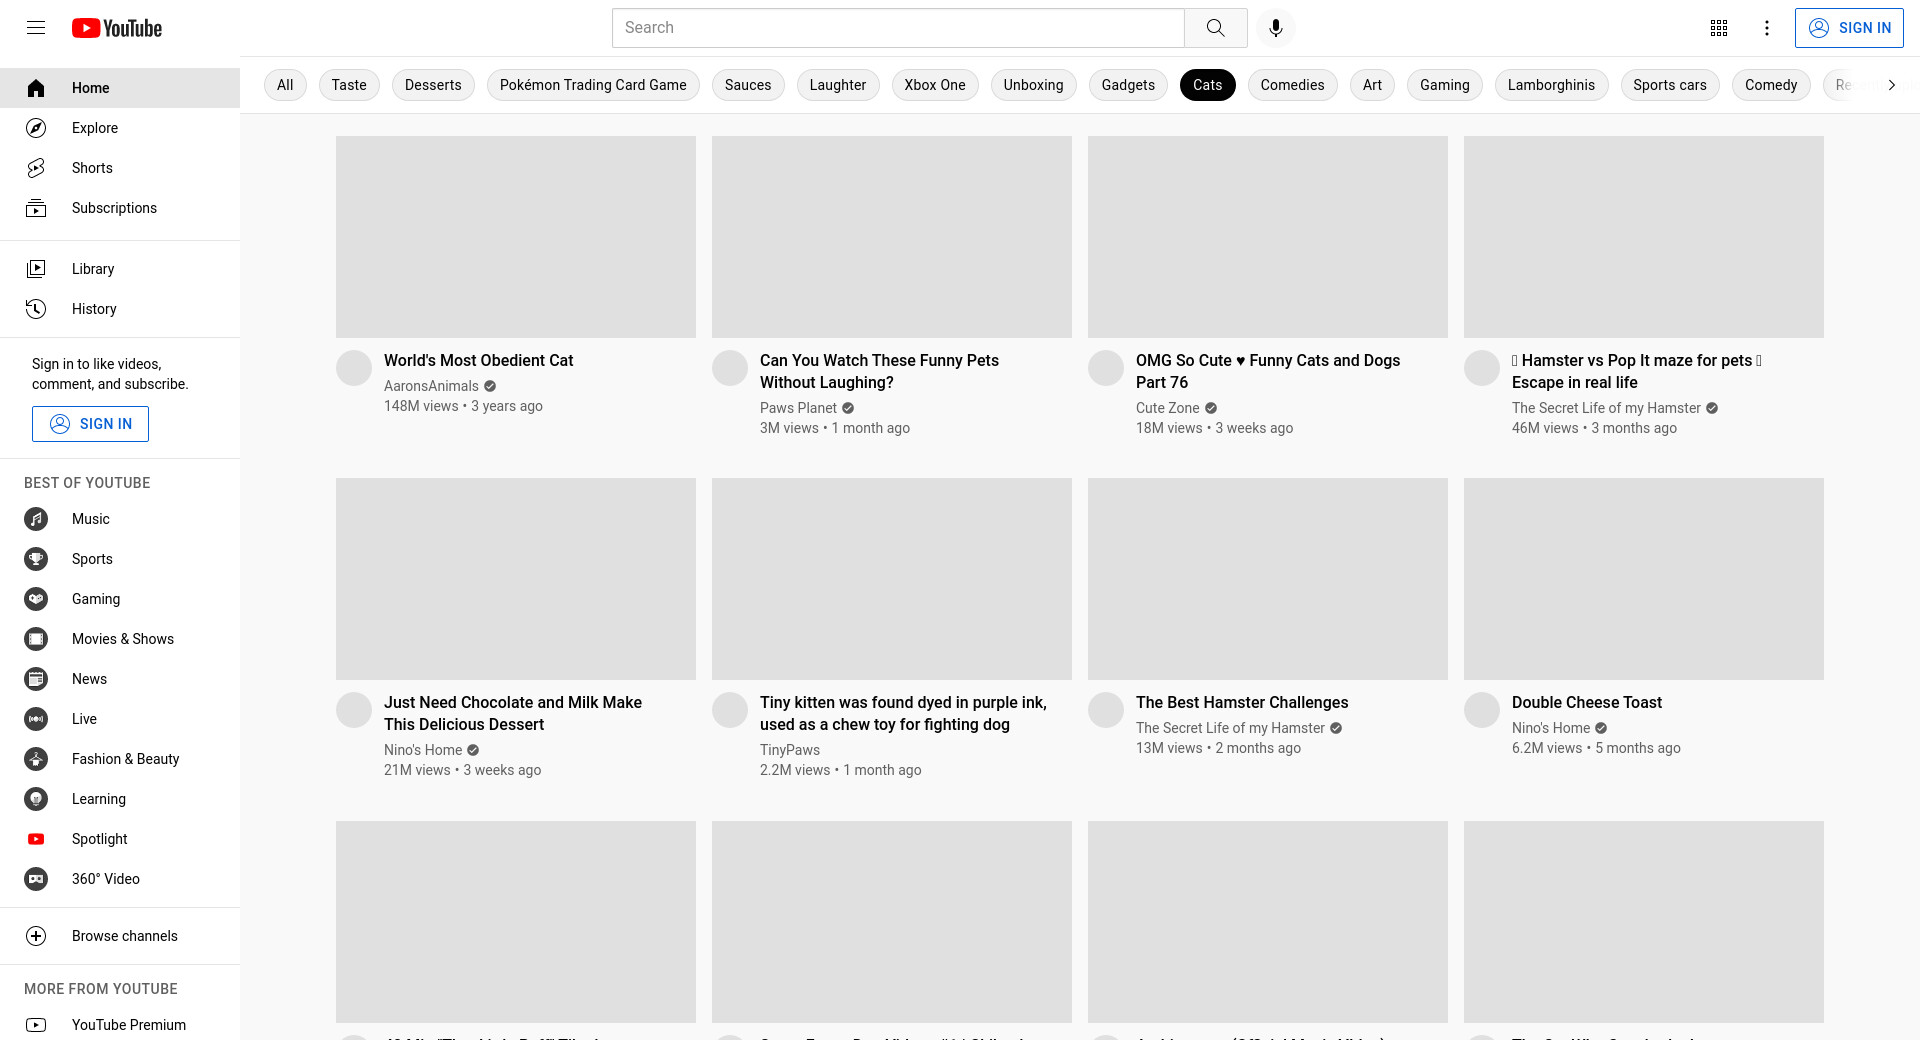Open Music channel icon
The width and height of the screenshot is (1920, 1040).
[36, 519]
